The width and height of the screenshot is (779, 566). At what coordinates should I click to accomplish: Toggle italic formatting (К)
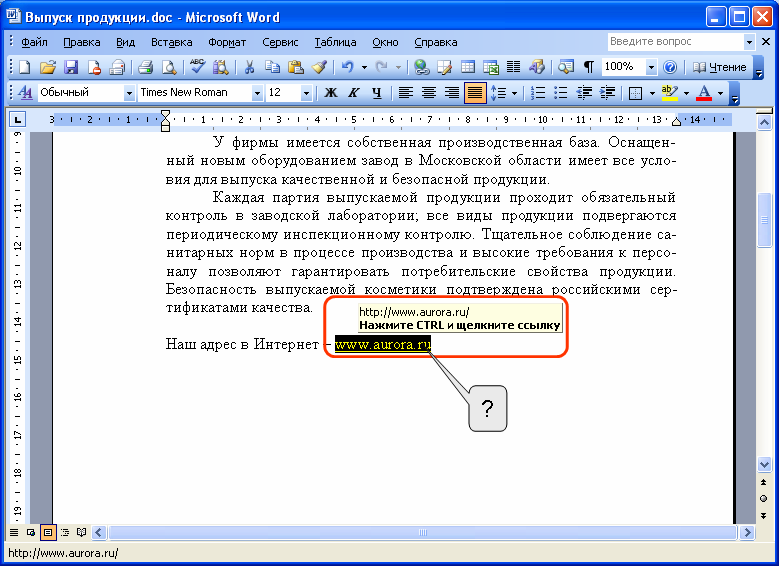pos(353,93)
